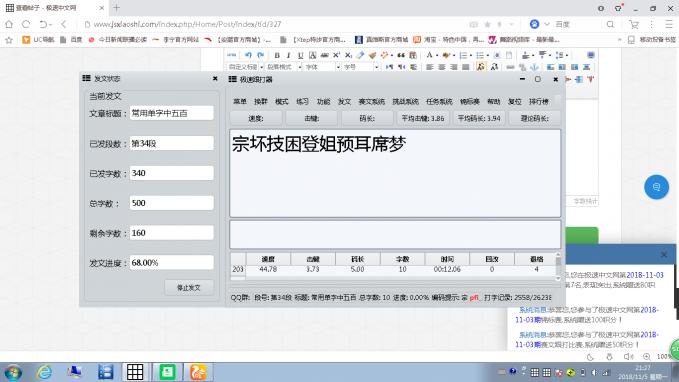Insert a blockquote with the quote icon
Screen dimensions: 679x382
[x=401, y=55]
